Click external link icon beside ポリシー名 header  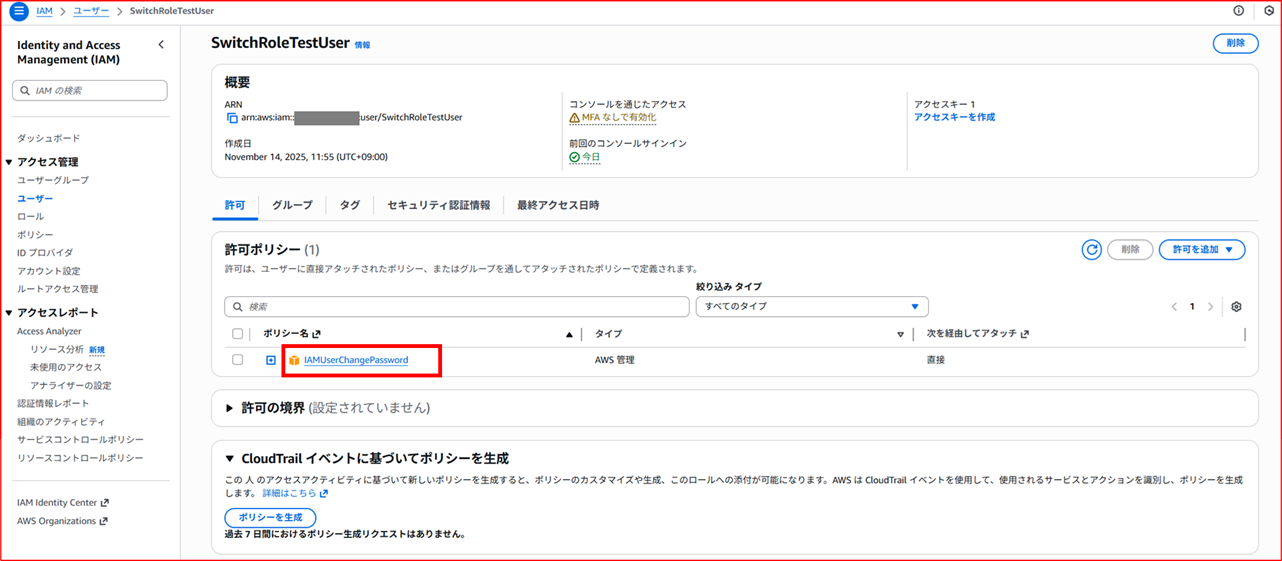(x=316, y=334)
